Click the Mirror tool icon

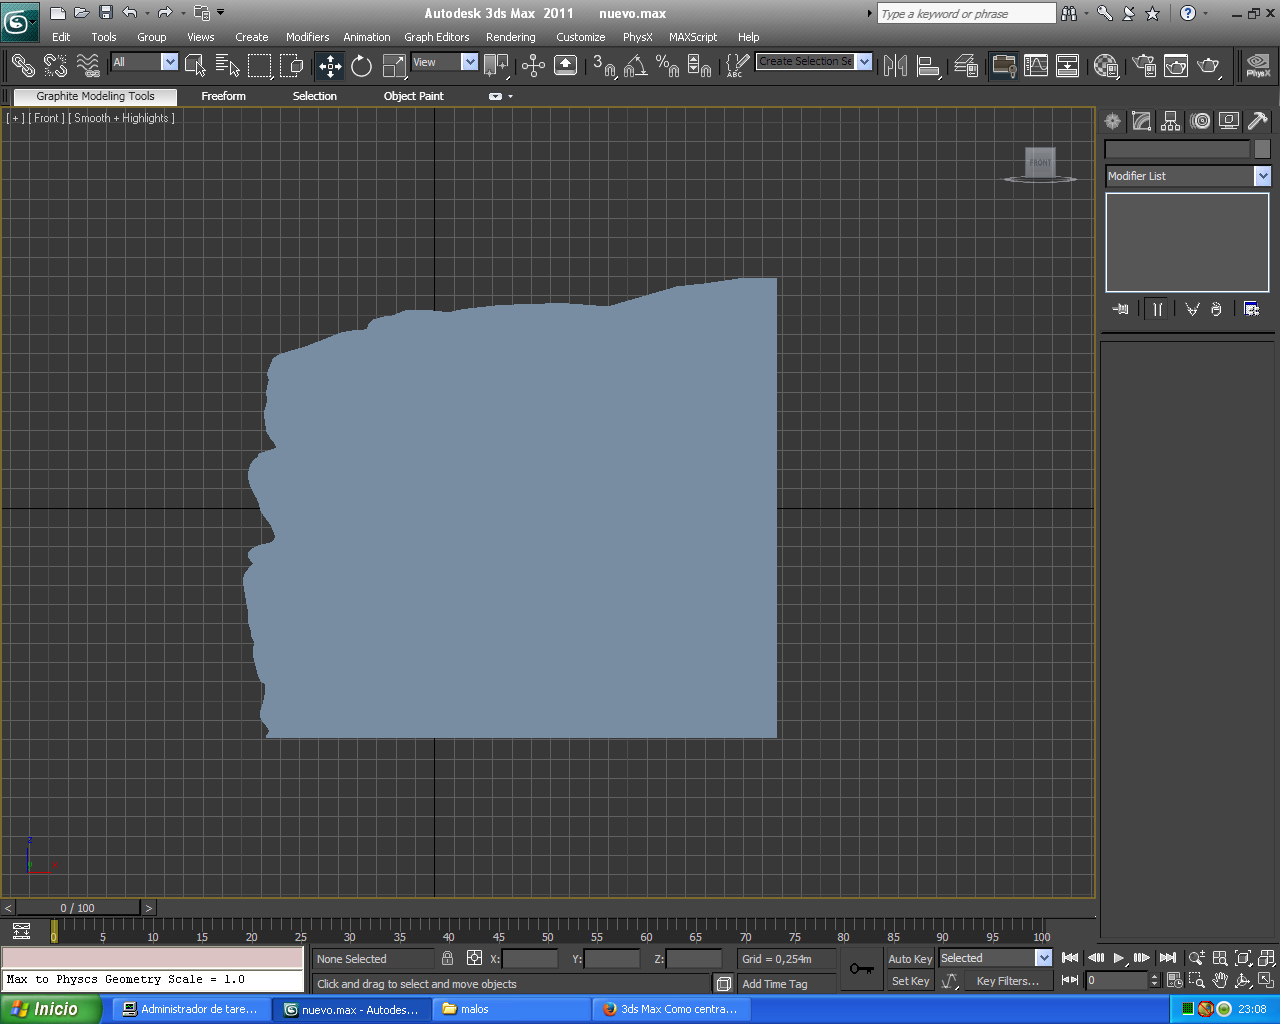tap(896, 66)
